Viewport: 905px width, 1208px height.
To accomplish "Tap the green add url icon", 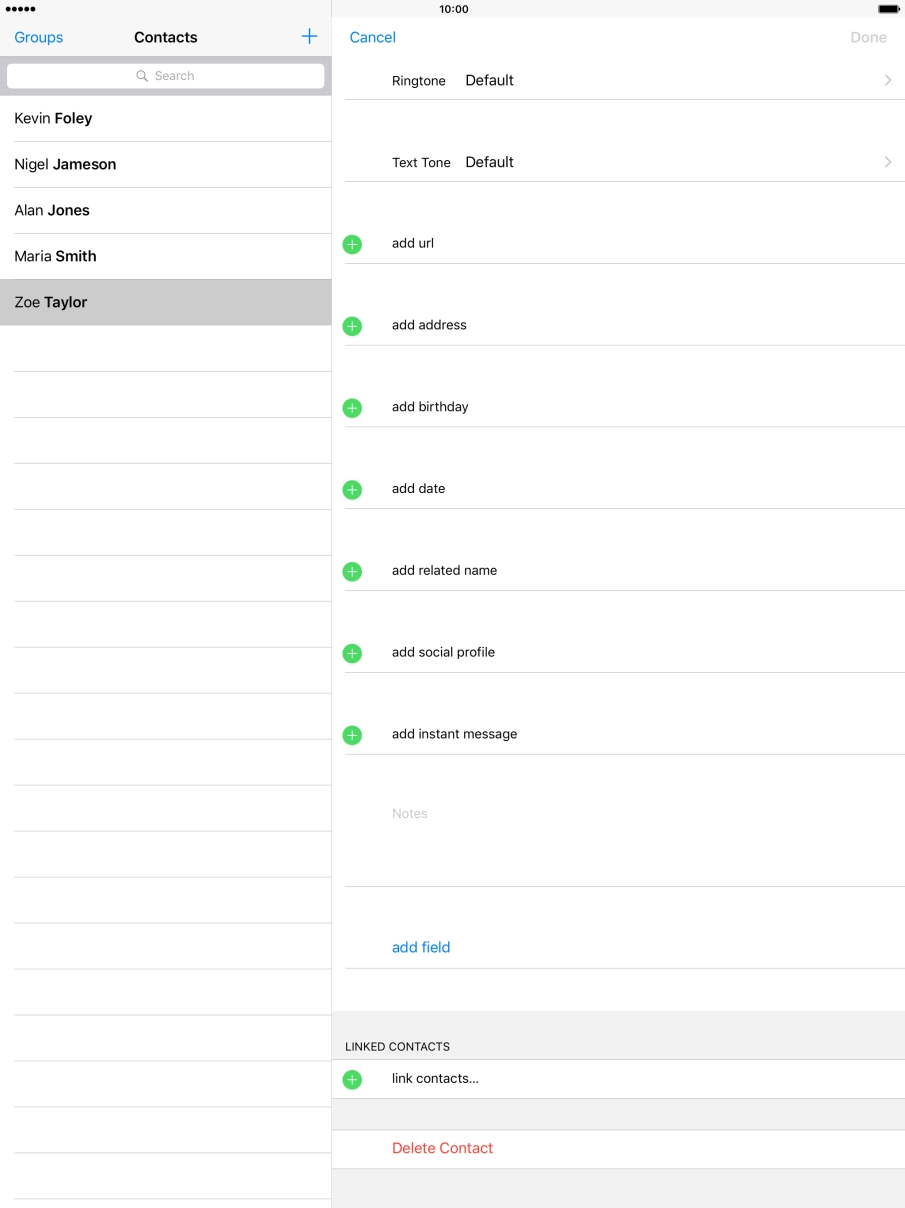I will (352, 244).
